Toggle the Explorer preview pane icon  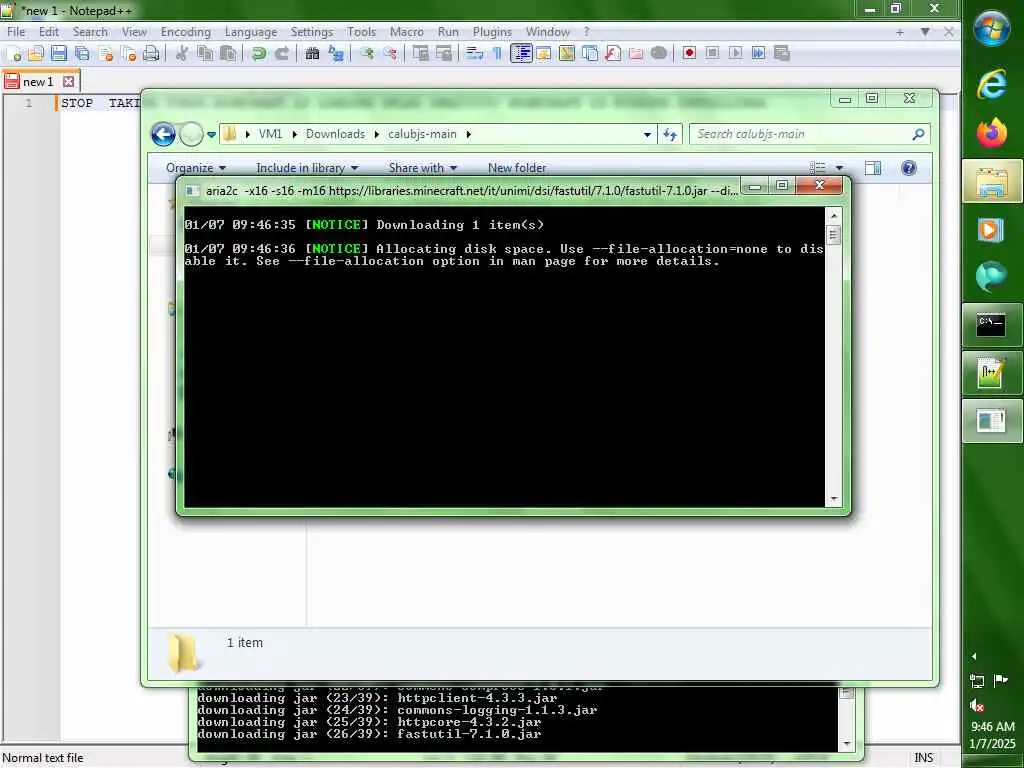(873, 168)
